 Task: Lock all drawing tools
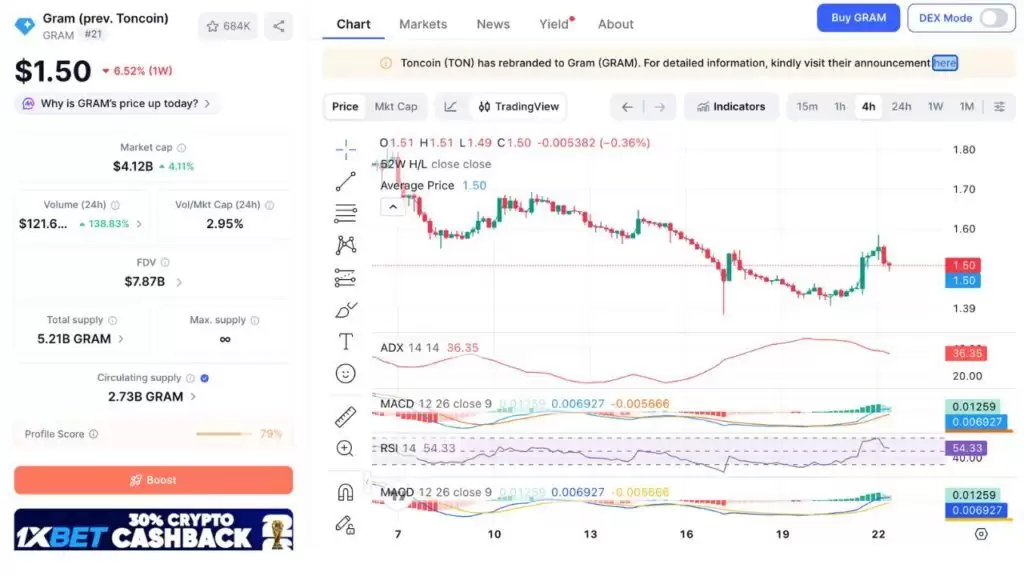click(345, 524)
